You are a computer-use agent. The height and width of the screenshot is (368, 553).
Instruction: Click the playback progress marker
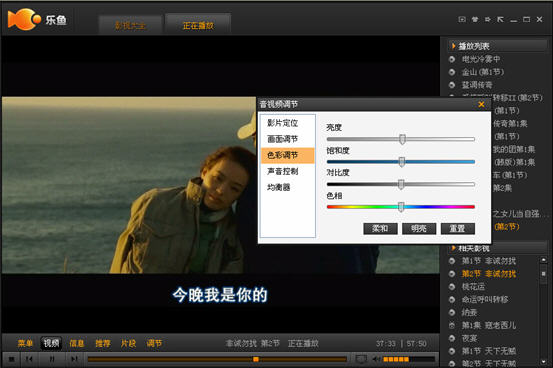point(256,359)
